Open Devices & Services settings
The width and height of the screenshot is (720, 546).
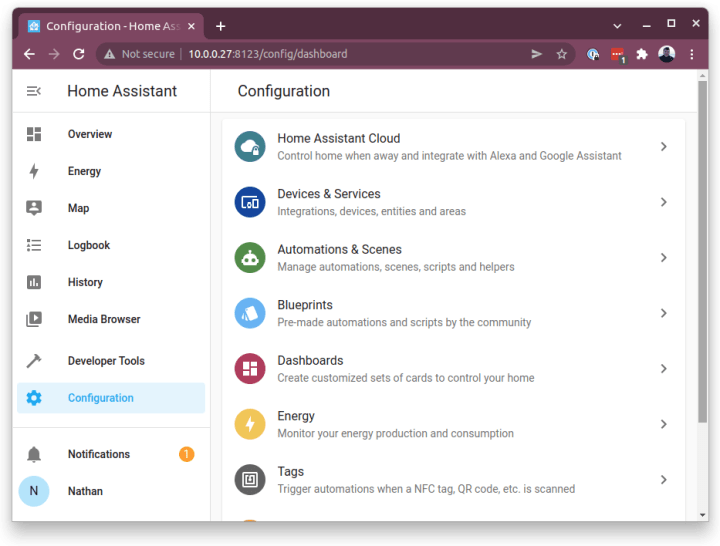pos(453,202)
